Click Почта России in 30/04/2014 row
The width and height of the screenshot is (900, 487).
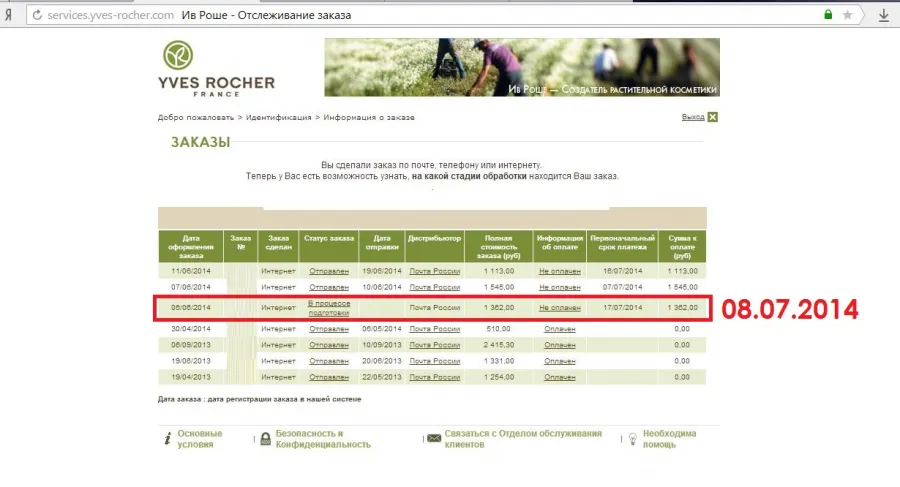435,329
